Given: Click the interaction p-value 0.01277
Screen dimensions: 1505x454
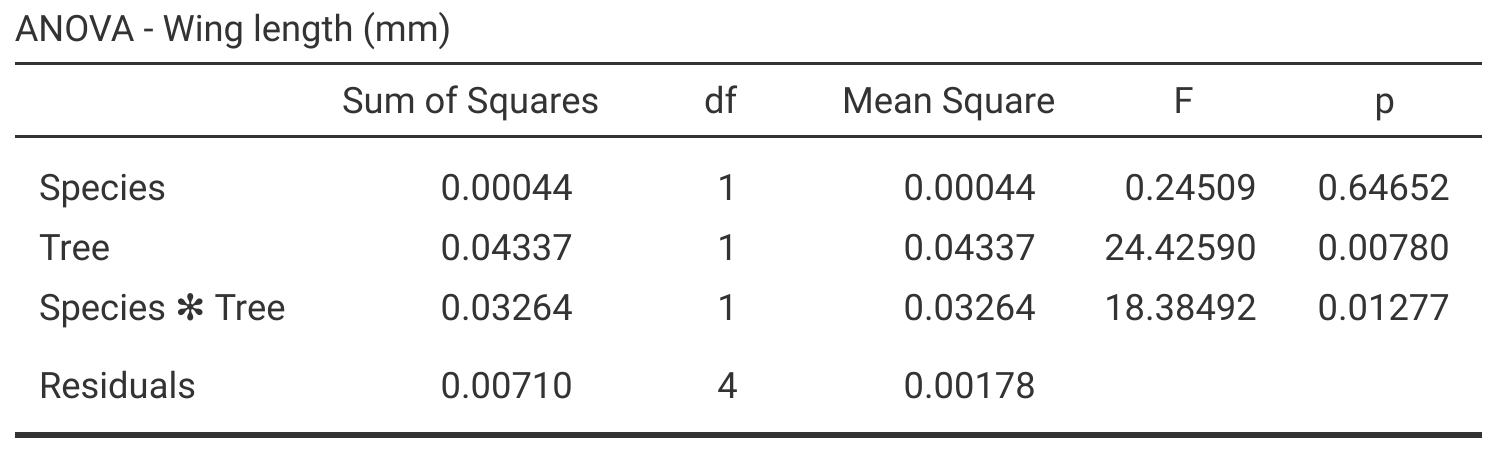Looking at the screenshot, I should point(1383,307).
